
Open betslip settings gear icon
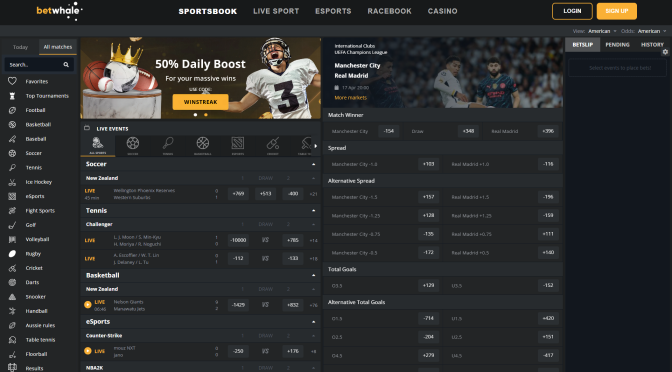coord(665,52)
